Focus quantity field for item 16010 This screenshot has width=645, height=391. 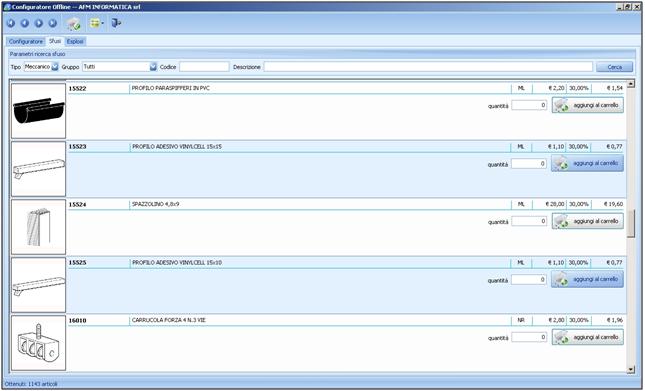click(x=529, y=337)
